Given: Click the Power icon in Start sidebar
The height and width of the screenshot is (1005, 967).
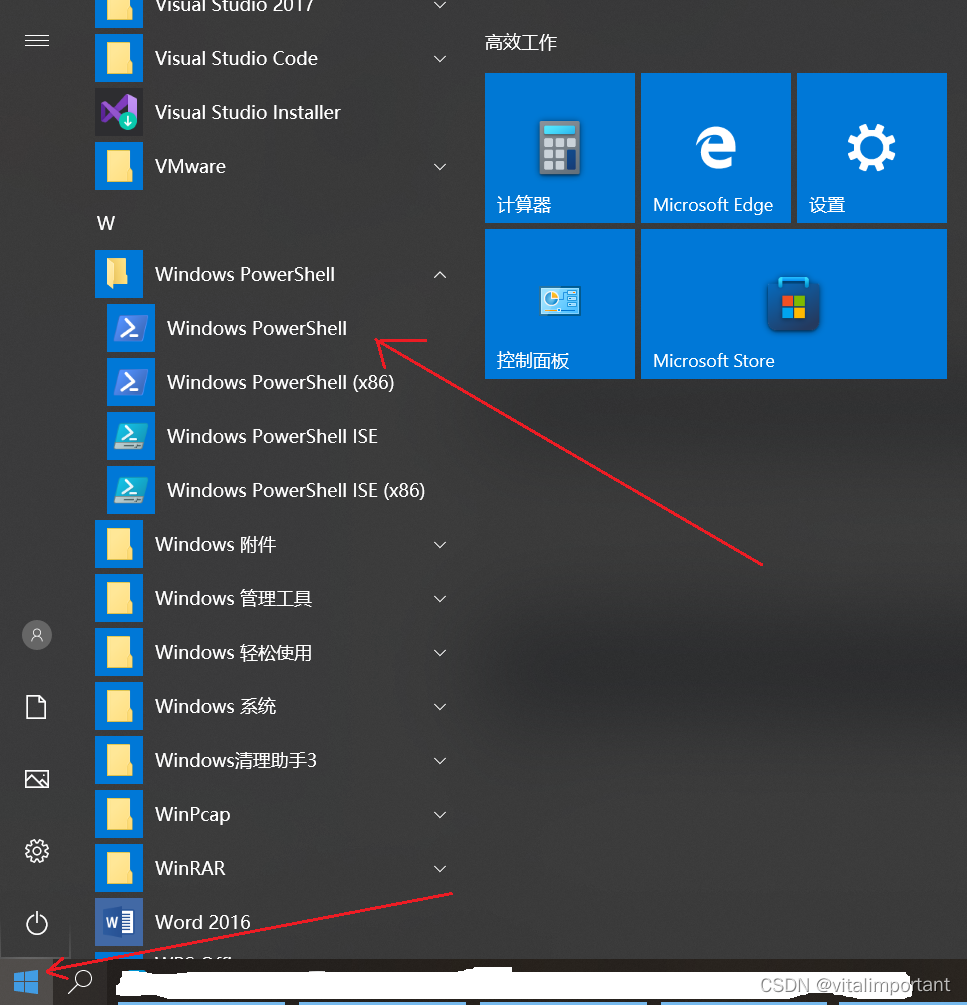Looking at the screenshot, I should pyautogui.click(x=37, y=924).
